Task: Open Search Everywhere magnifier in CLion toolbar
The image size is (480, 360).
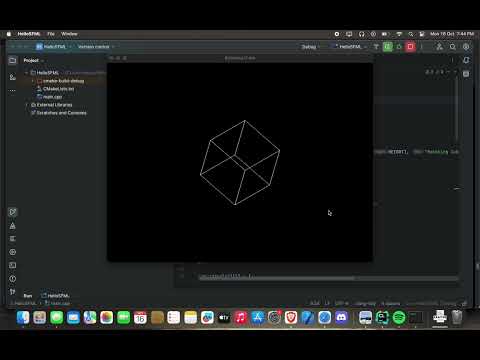Action: (x=453, y=47)
